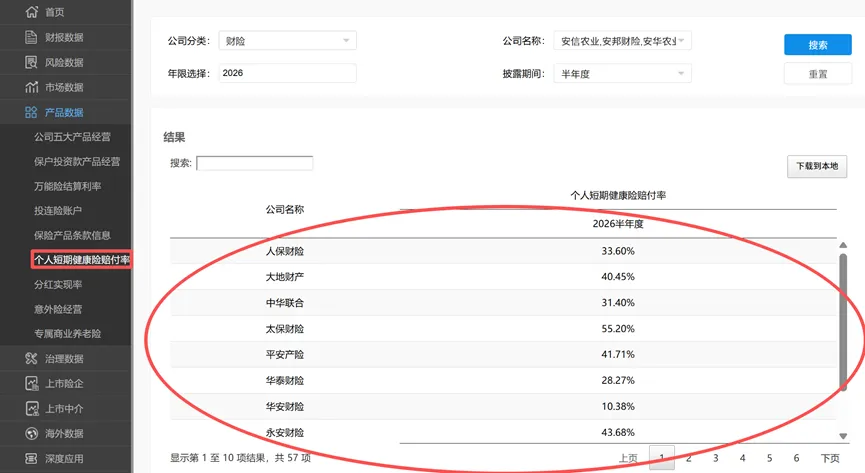Select pagination page 4
Image resolution: width=865 pixels, height=473 pixels.
tap(743, 458)
